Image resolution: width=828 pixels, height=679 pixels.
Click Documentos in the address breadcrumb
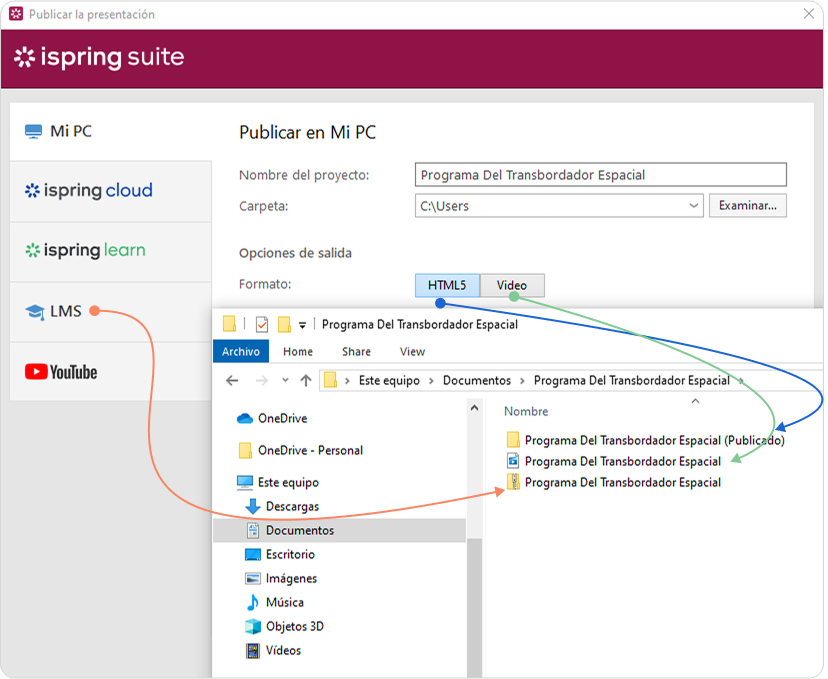(477, 381)
